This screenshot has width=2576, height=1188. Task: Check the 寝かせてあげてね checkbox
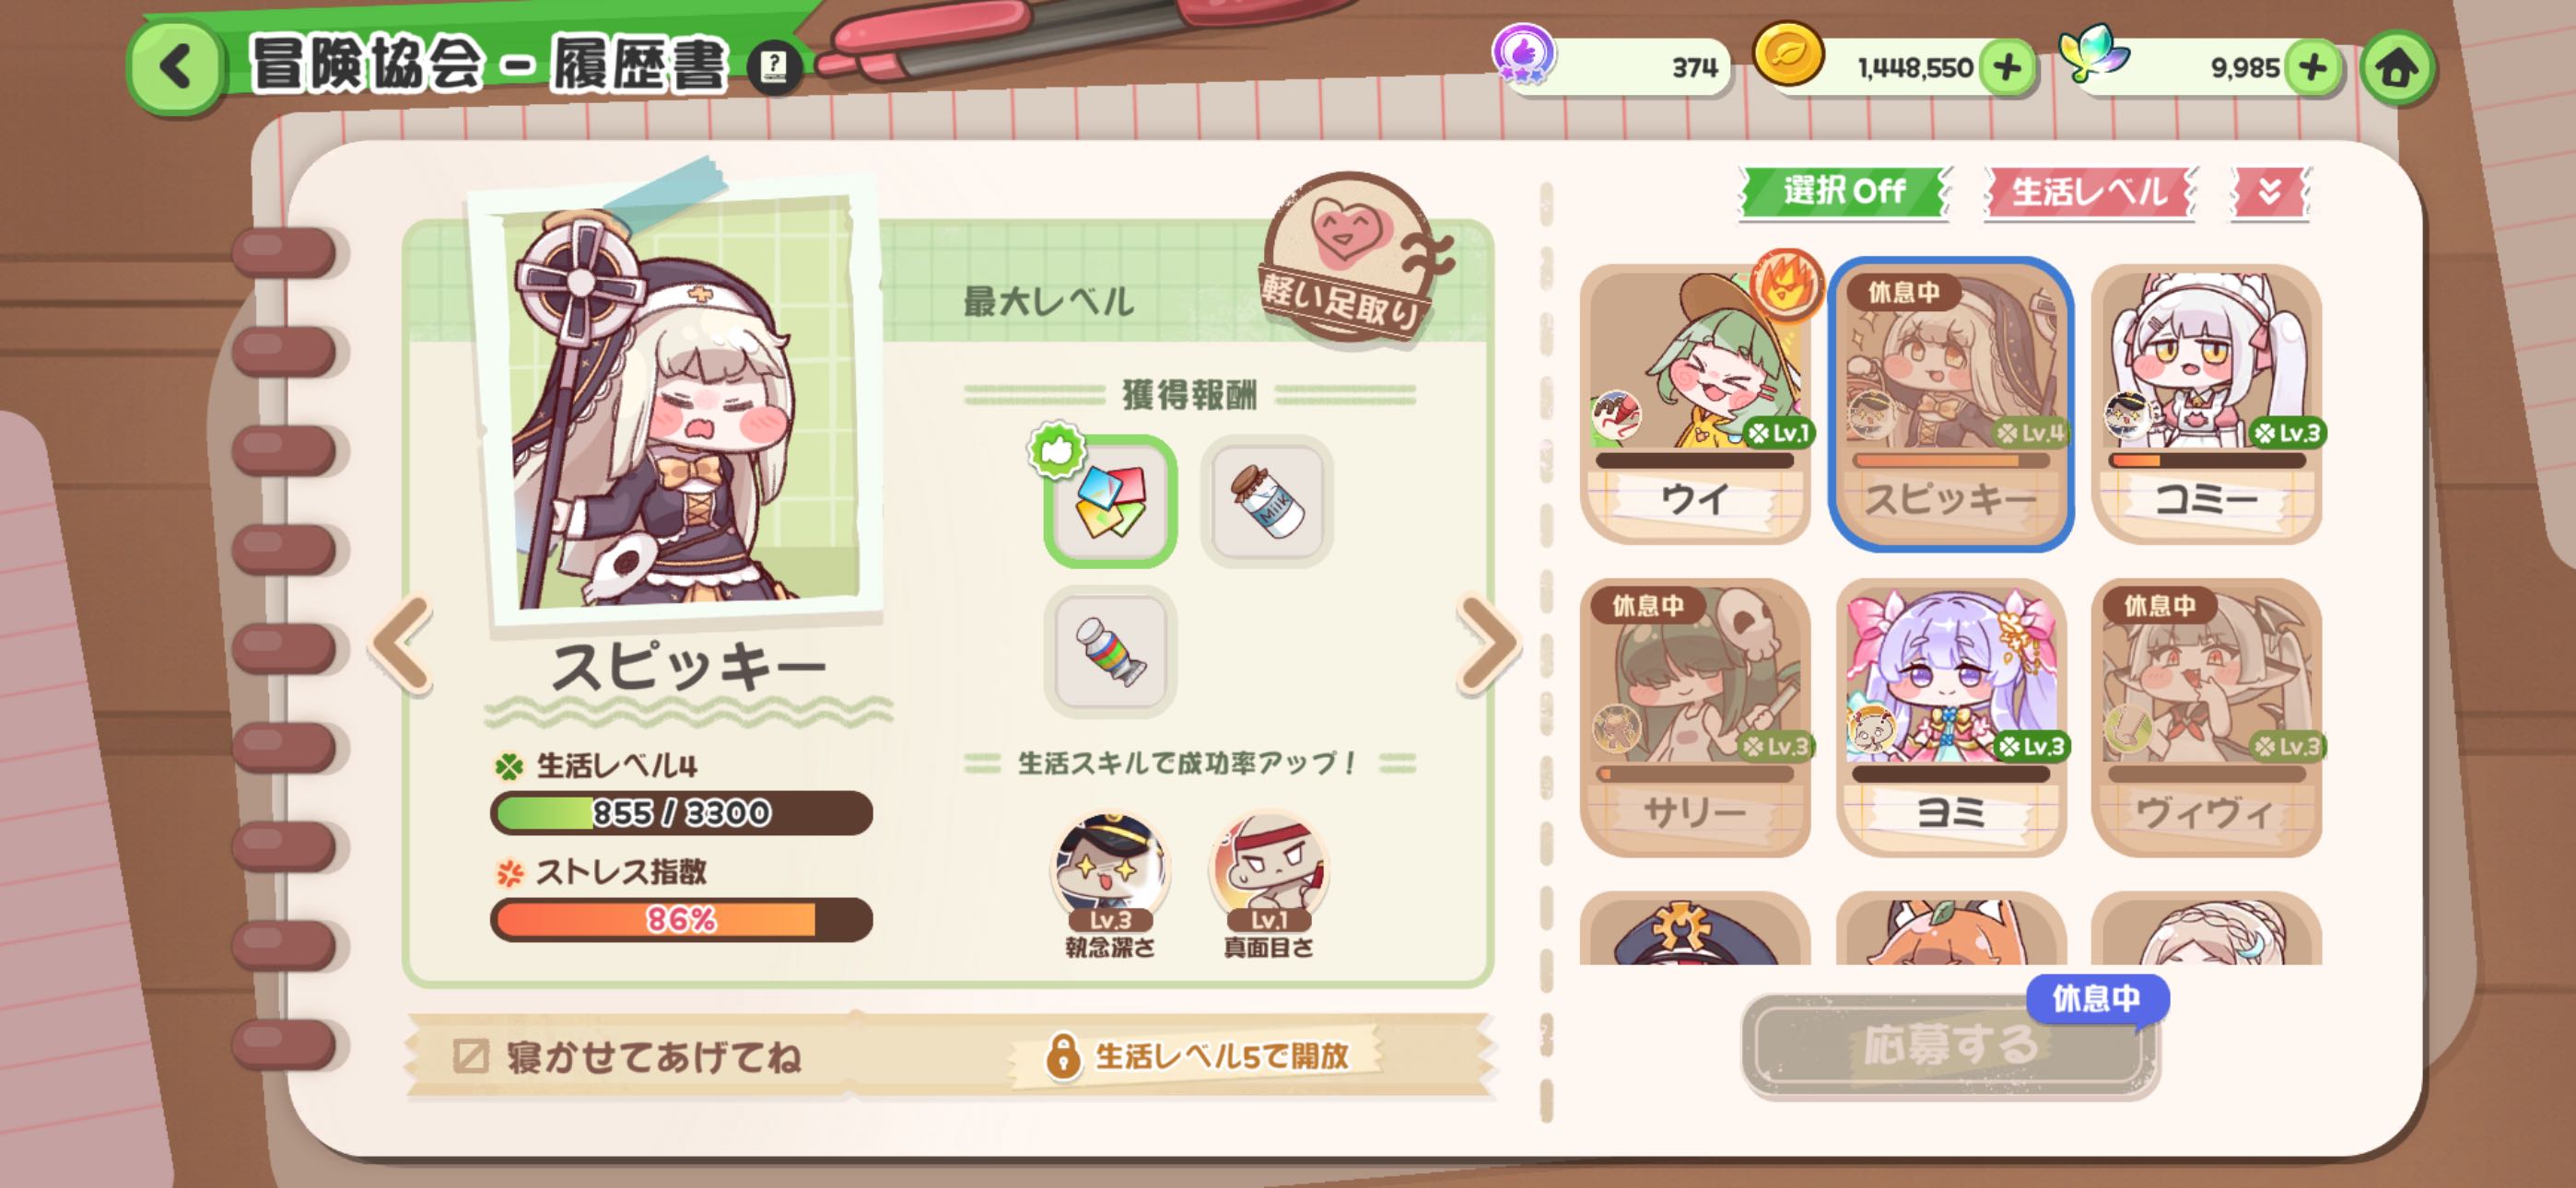pos(470,1056)
